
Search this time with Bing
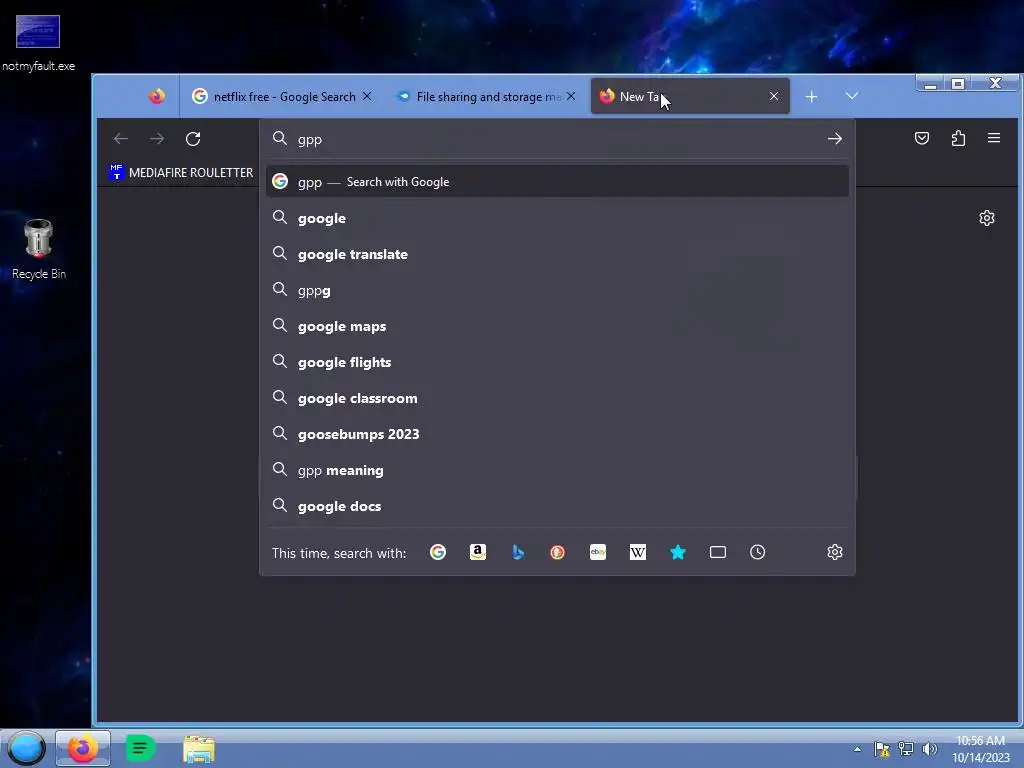518,552
